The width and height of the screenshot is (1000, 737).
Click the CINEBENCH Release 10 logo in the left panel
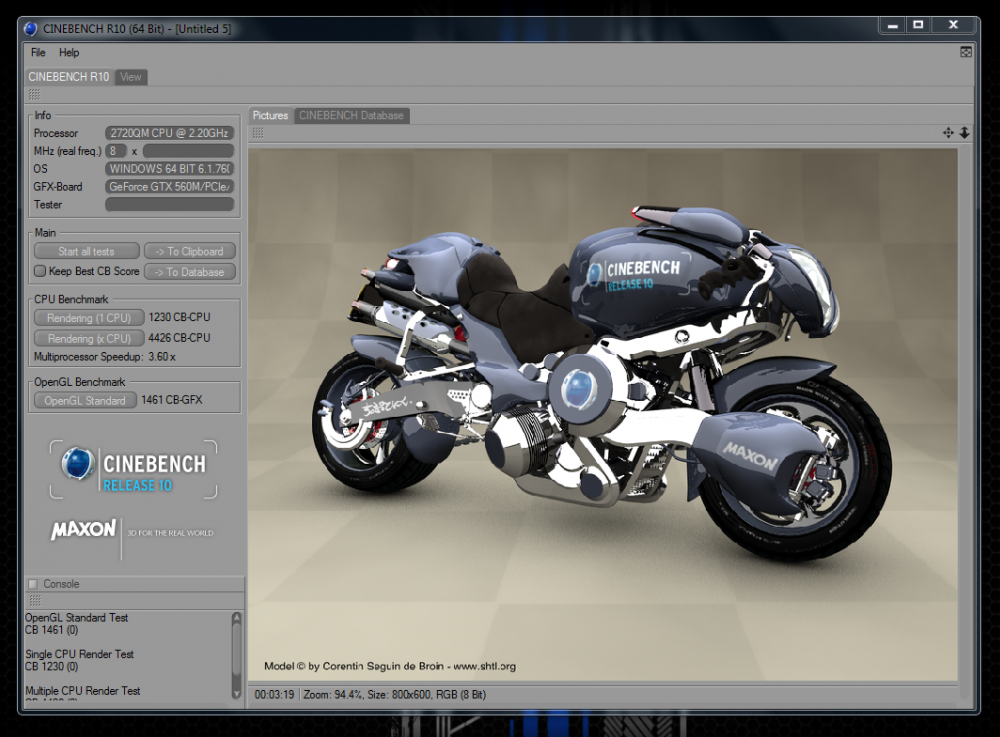[x=133, y=469]
